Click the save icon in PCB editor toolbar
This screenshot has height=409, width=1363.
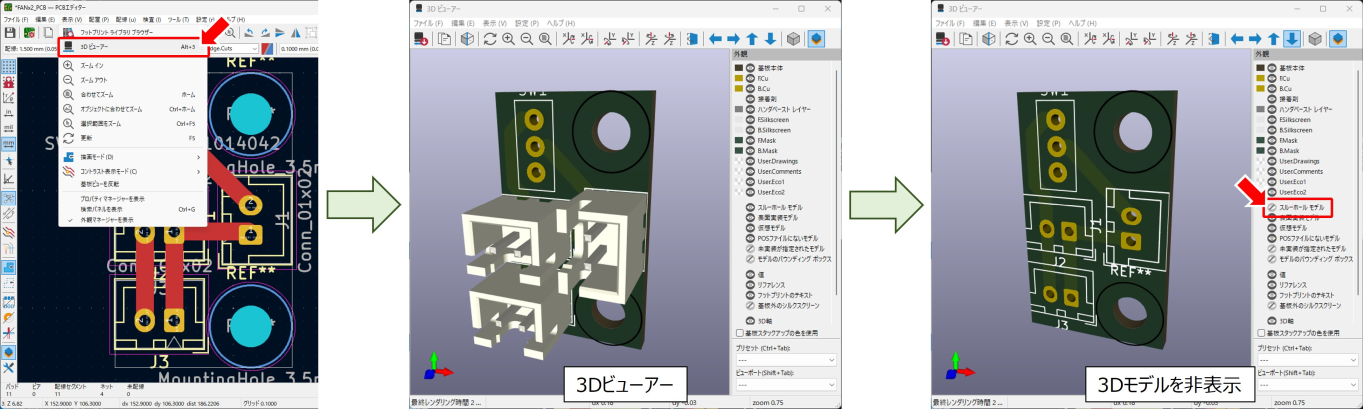tap(11, 33)
